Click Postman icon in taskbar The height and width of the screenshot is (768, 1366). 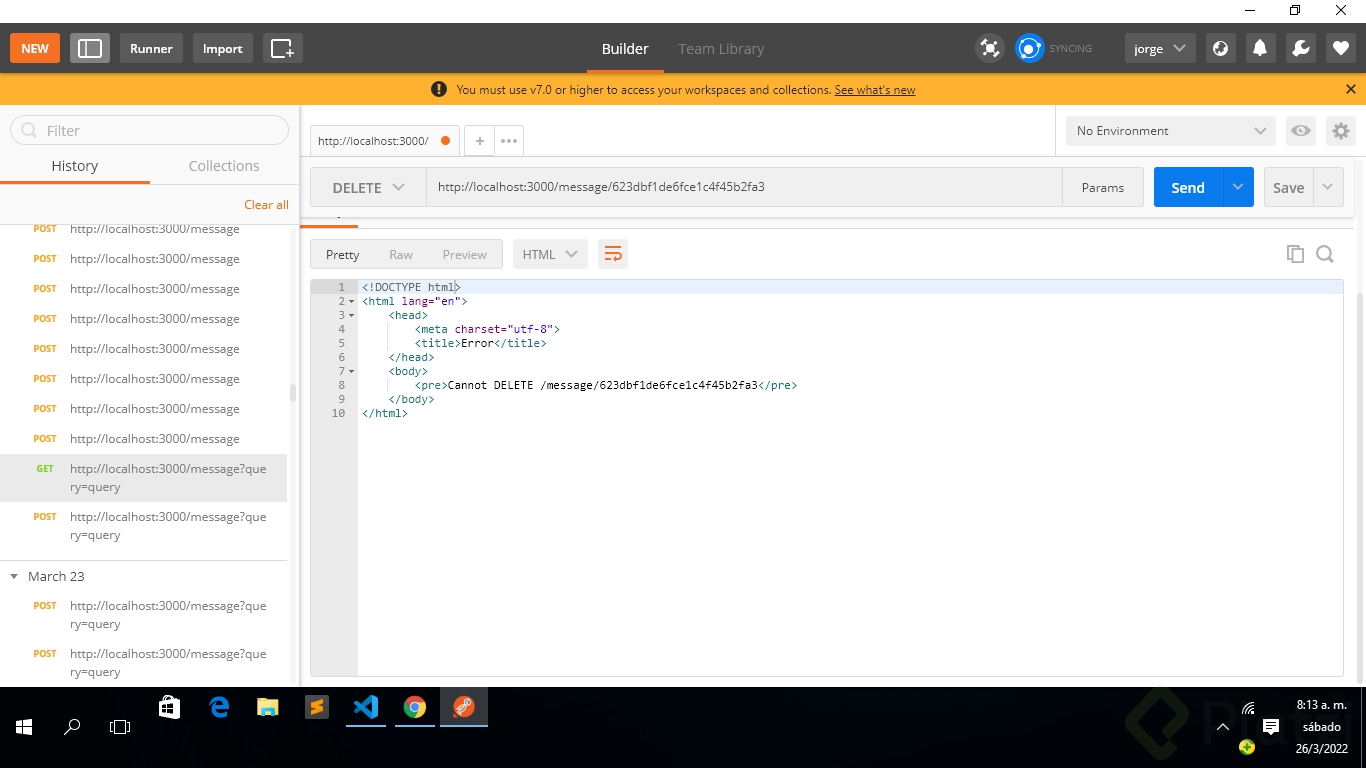[x=463, y=707]
